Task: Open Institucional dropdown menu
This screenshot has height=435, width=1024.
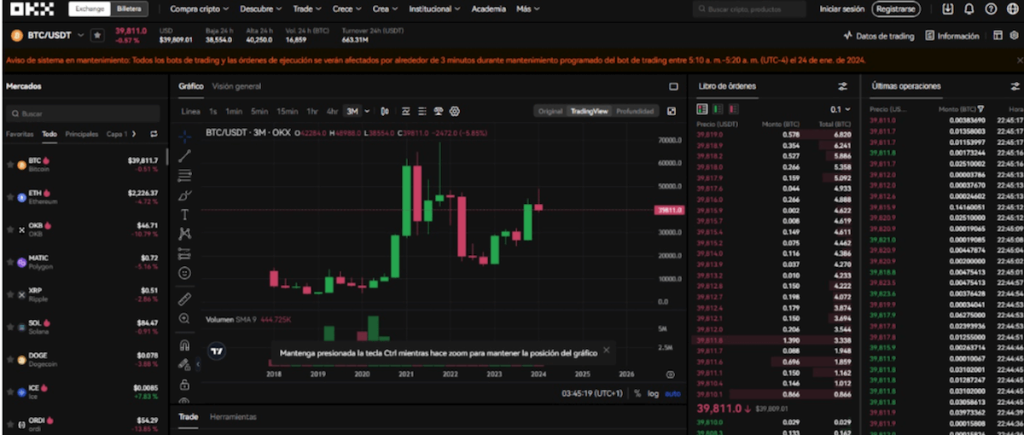Action: coord(434,9)
